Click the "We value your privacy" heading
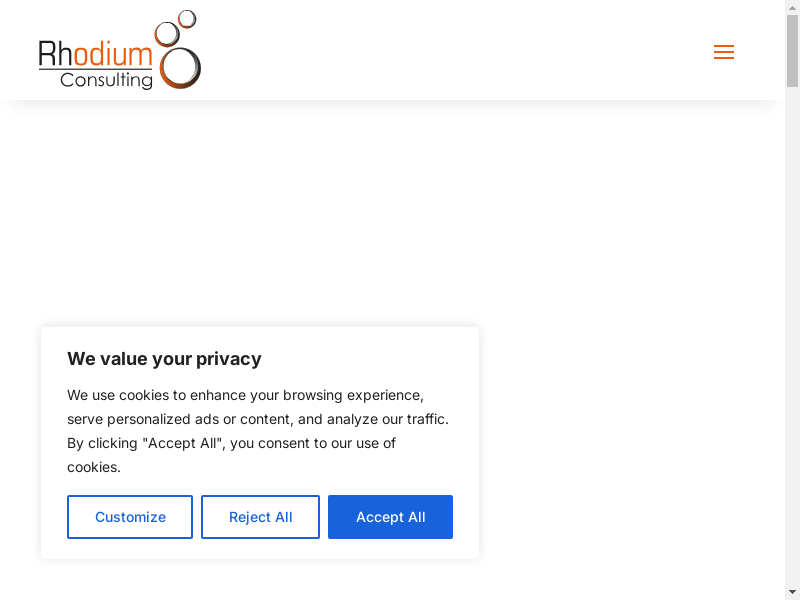The image size is (800, 600). 164,359
